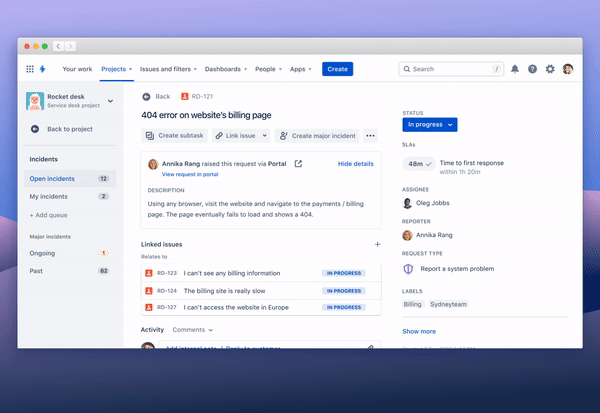Click the browser back arrow

coord(59,46)
